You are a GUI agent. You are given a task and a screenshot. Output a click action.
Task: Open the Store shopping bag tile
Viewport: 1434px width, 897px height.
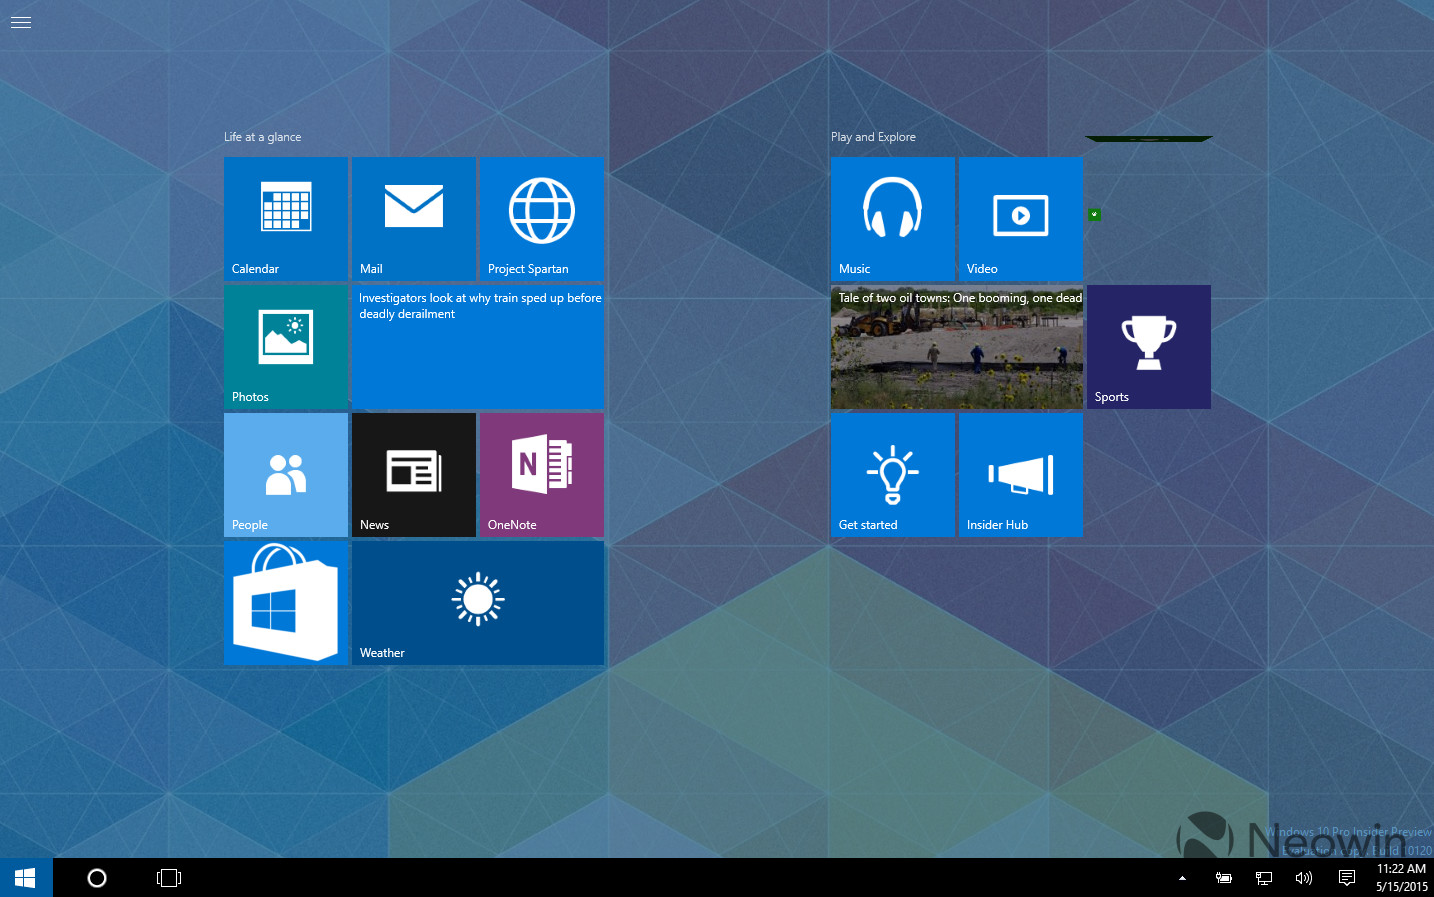click(x=286, y=603)
